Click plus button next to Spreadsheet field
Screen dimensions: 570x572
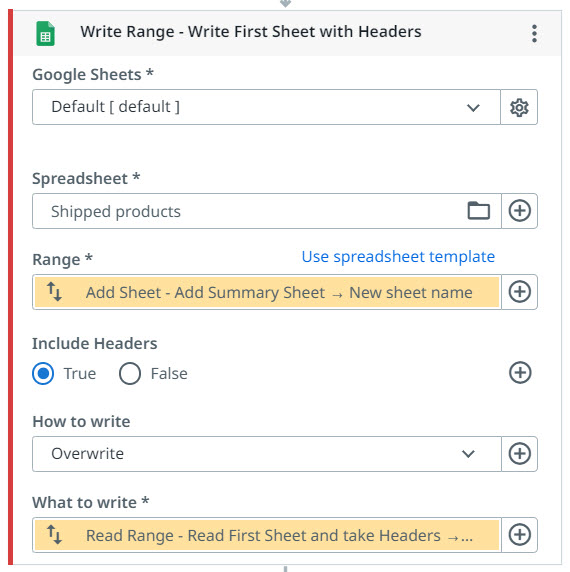point(519,210)
